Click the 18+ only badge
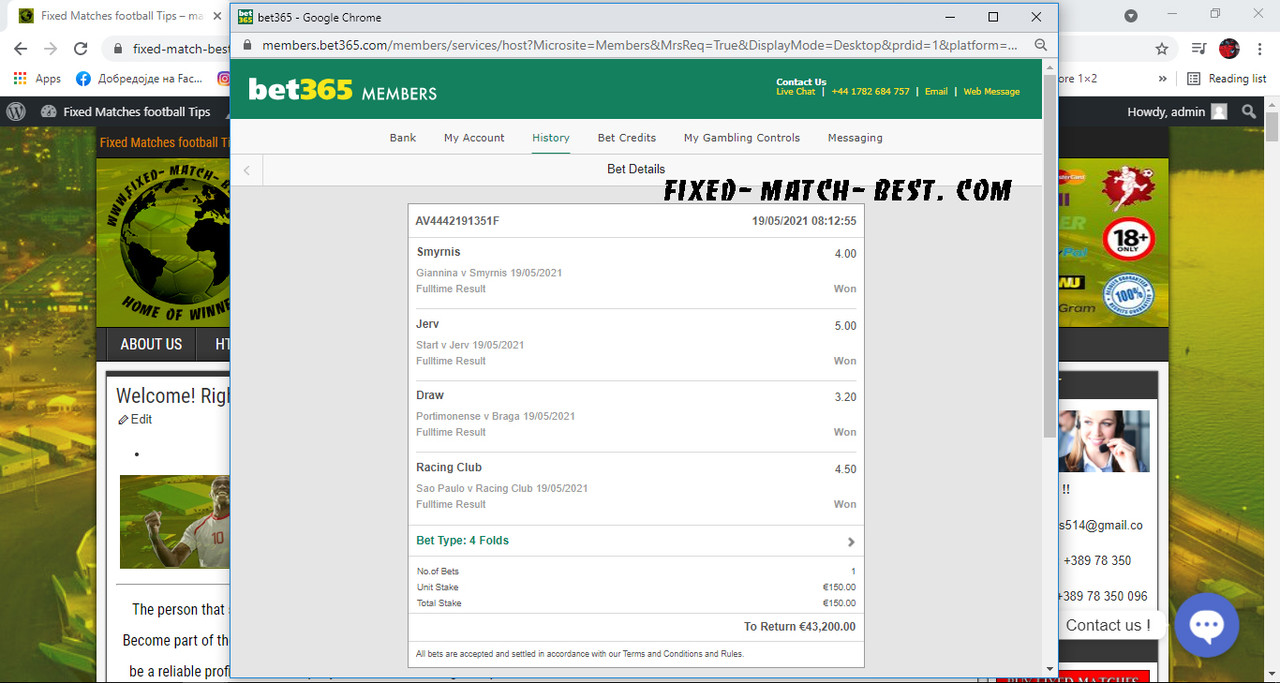Screen dimensions: 1280x683 click(1128, 240)
